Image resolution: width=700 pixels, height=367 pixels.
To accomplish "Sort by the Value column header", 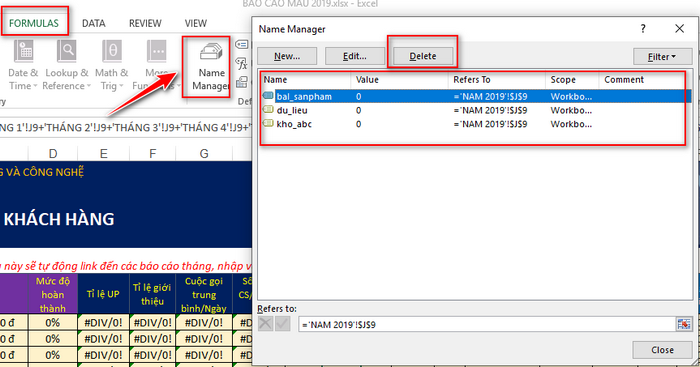I will (x=400, y=80).
